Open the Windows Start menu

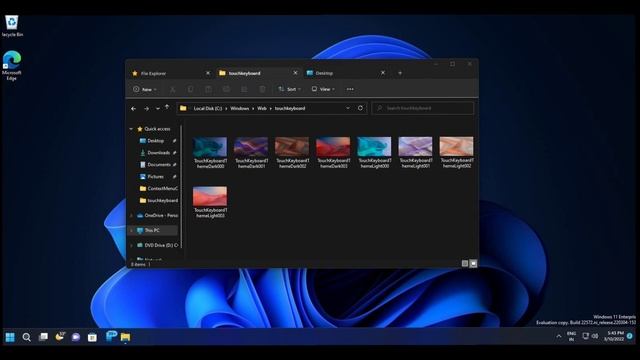pyautogui.click(x=10, y=337)
